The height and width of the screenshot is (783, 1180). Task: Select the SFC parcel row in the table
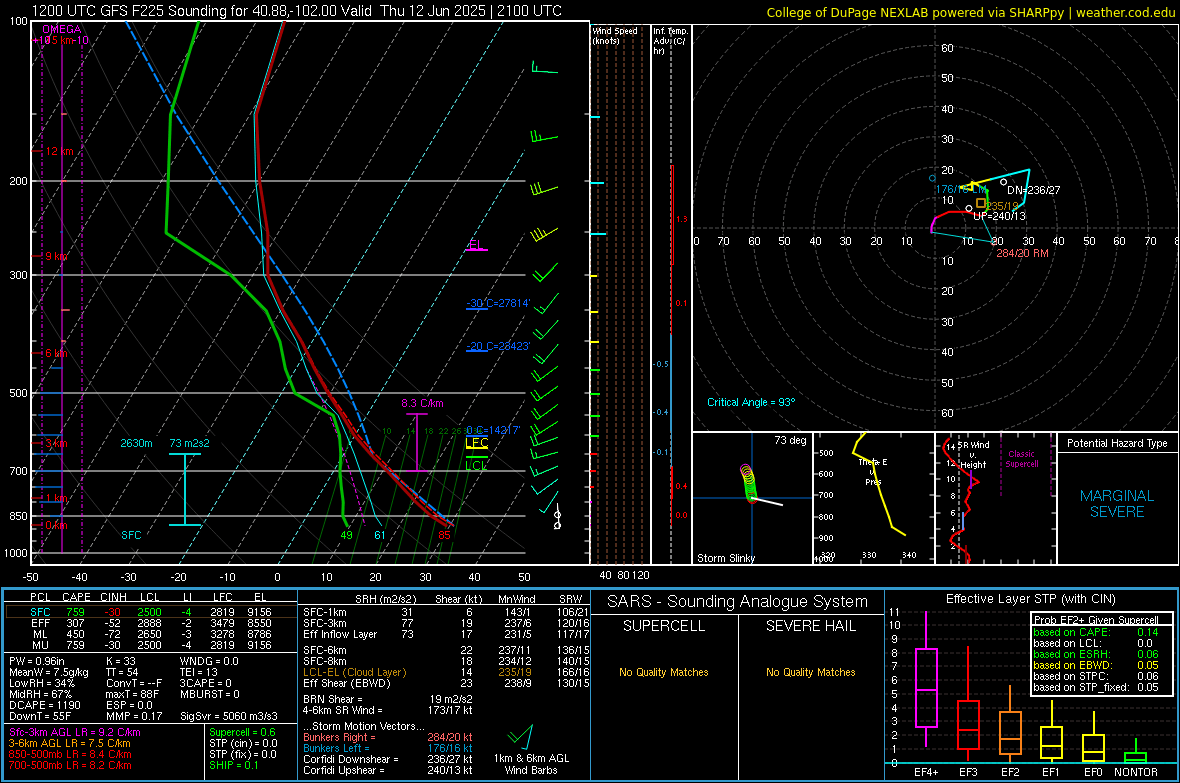[x=151, y=612]
